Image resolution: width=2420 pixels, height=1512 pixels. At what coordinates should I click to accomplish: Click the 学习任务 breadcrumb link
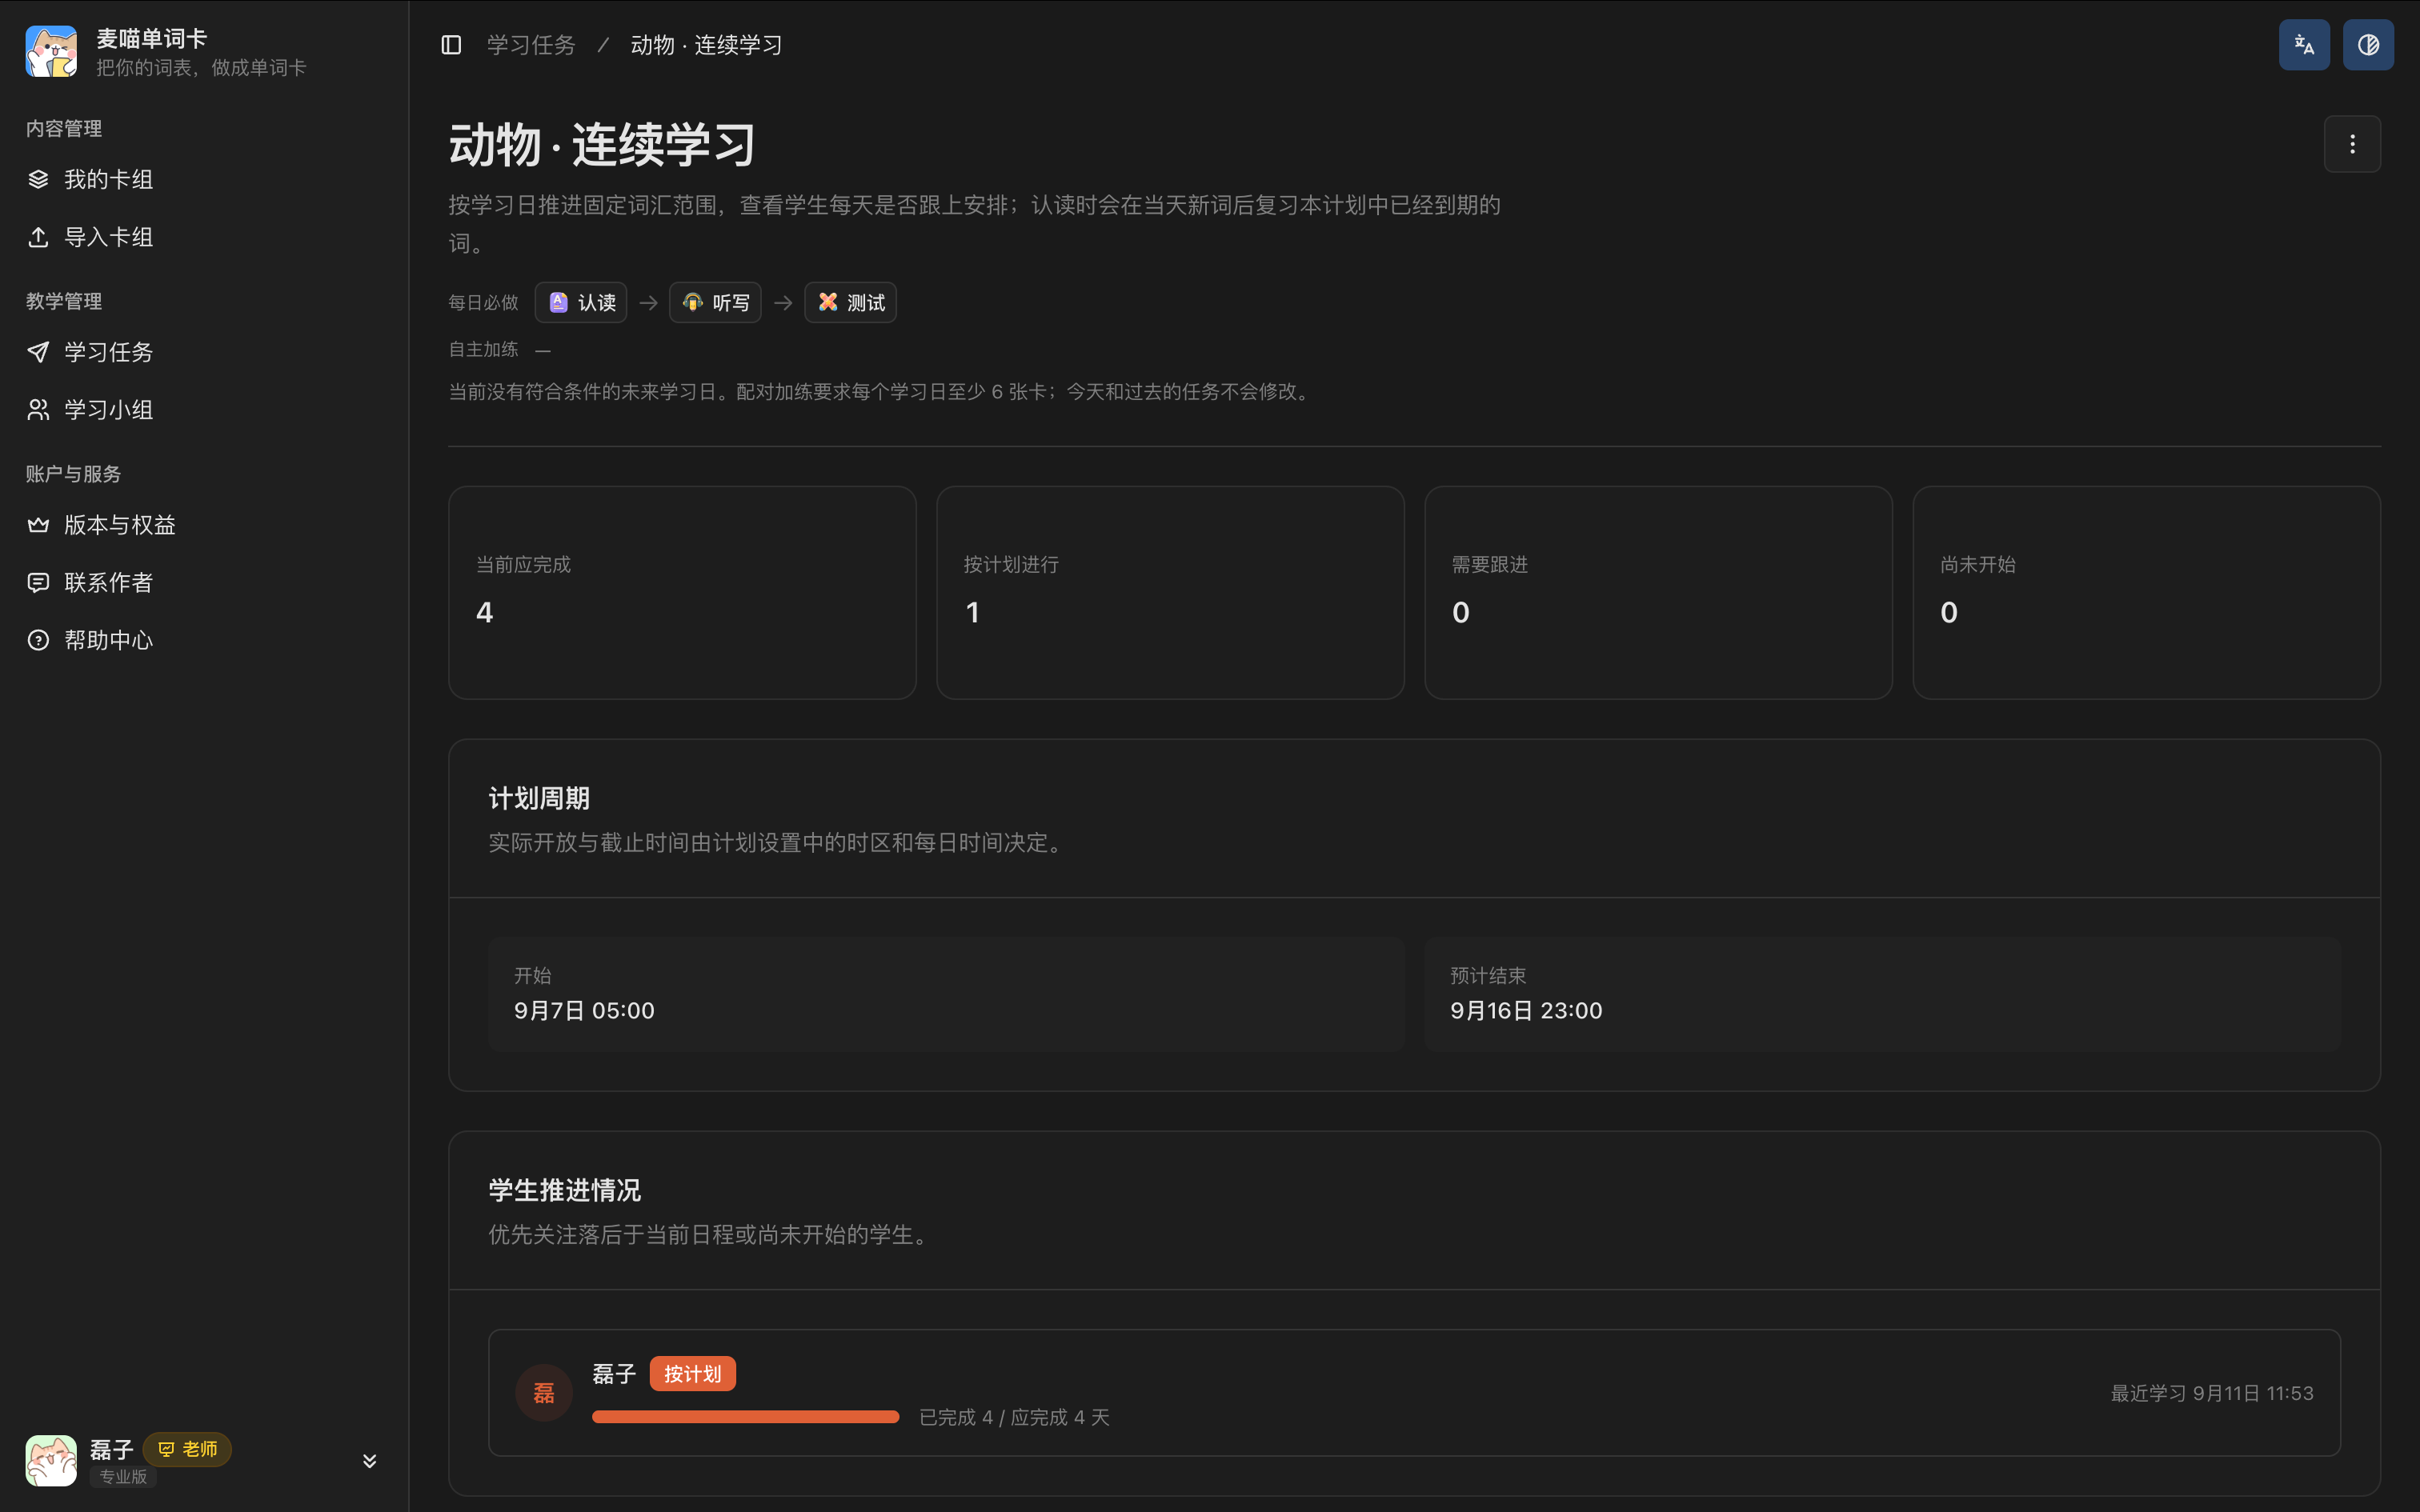531,45
